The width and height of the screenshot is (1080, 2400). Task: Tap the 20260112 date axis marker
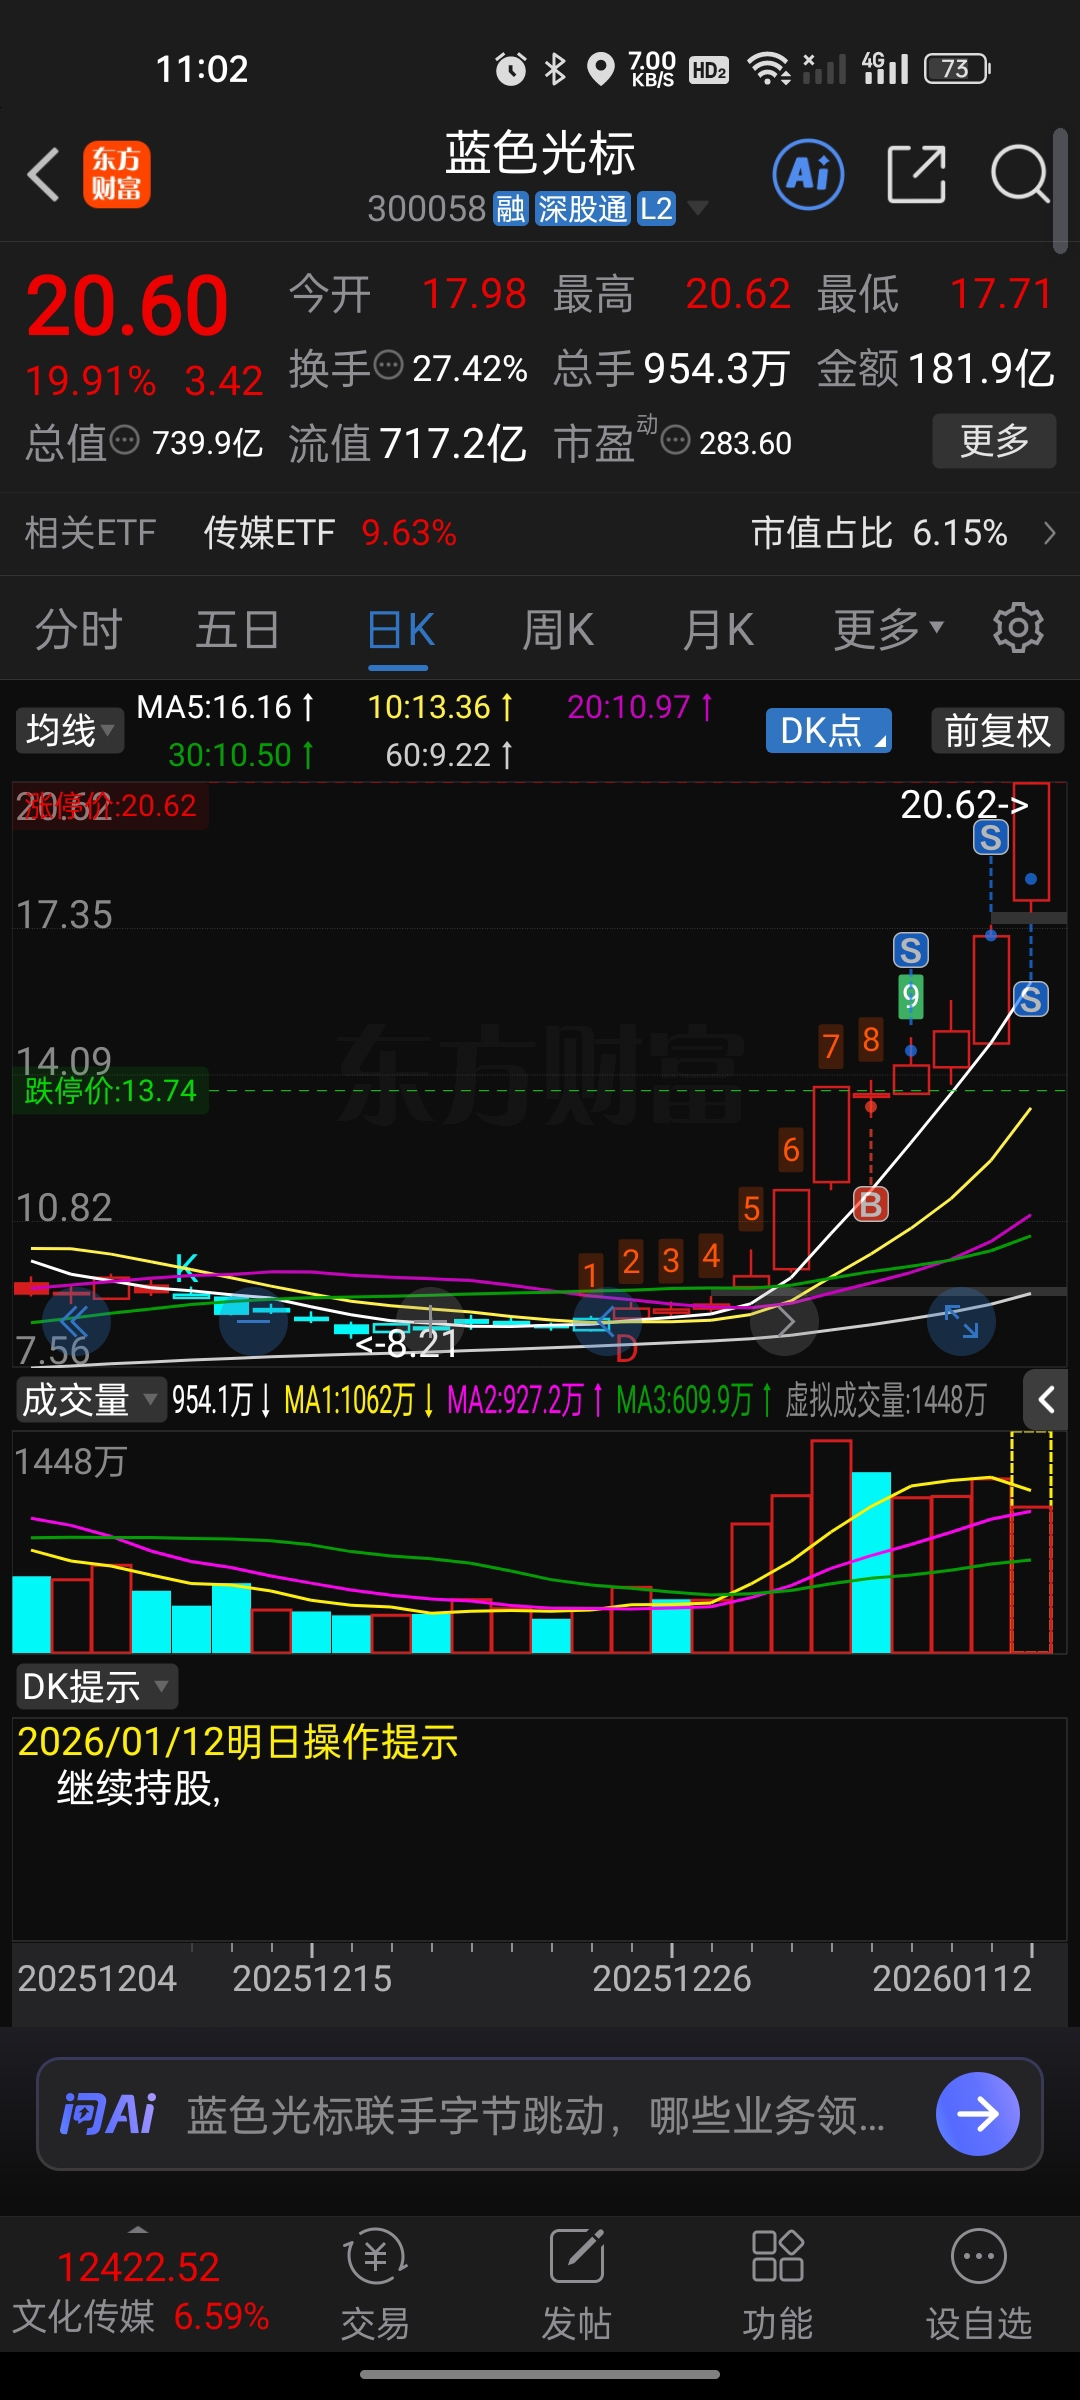click(x=951, y=1978)
